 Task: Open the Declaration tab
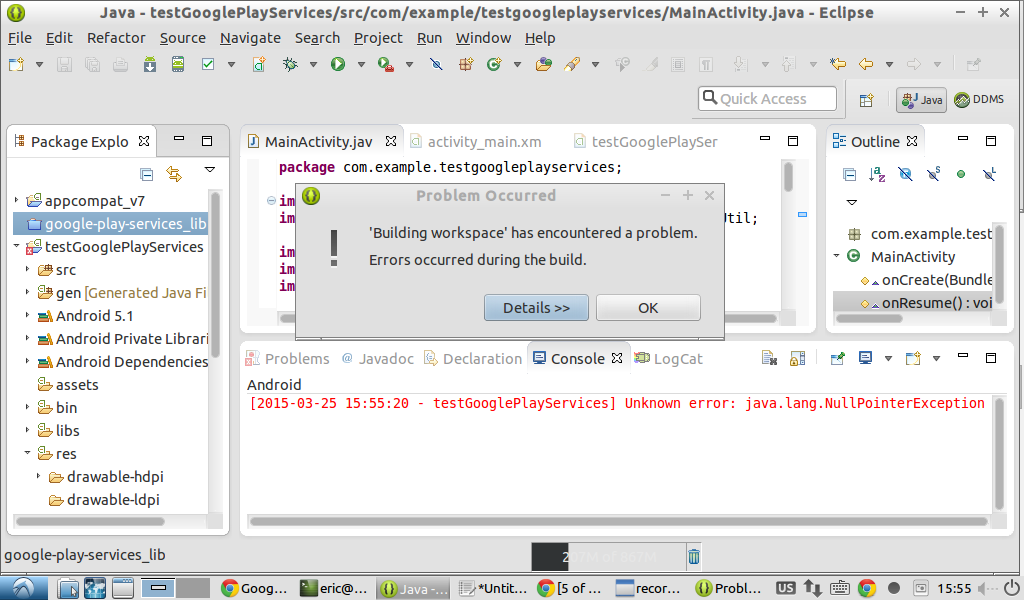[x=473, y=358]
